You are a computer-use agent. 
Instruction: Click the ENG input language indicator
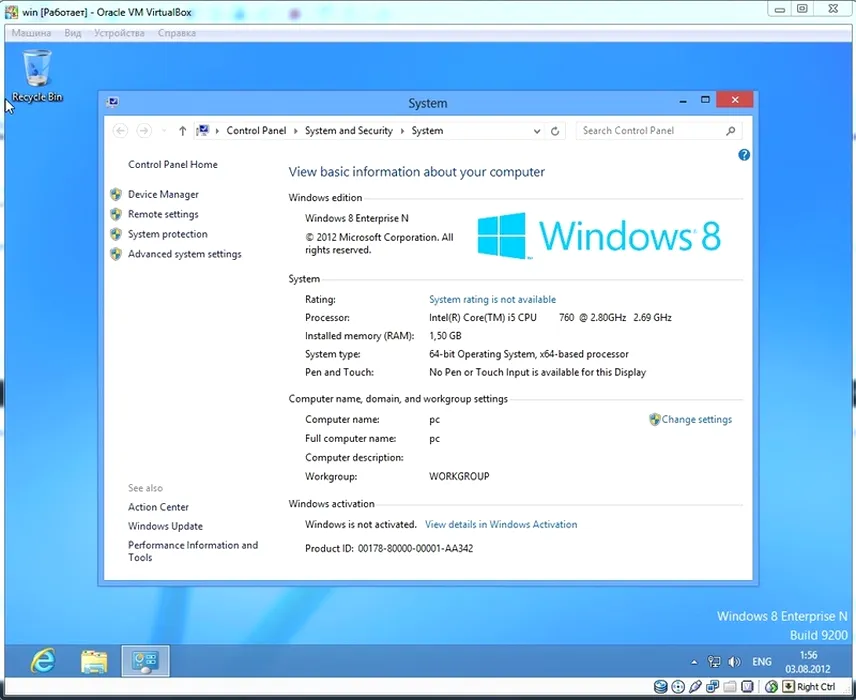tap(762, 662)
